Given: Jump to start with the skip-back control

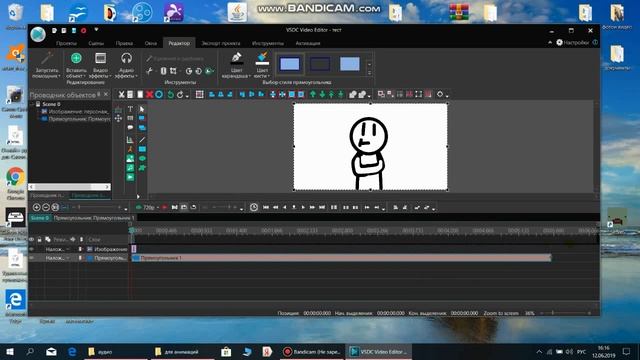Looking at the screenshot, I should point(266,207).
